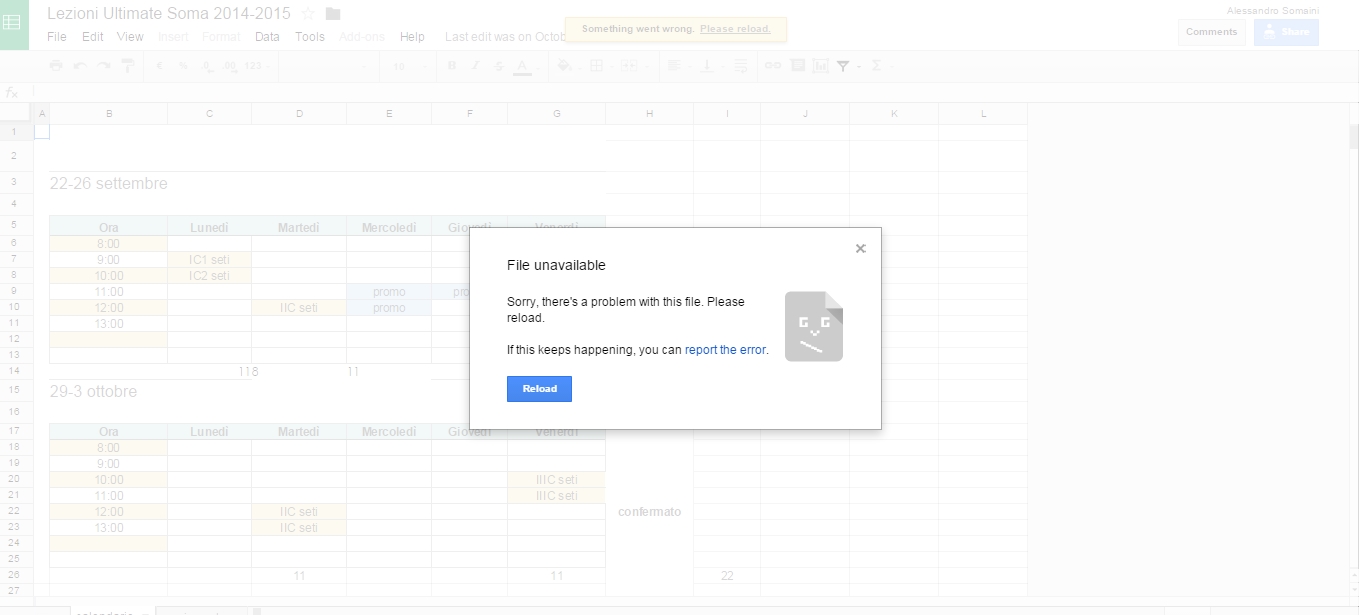The width and height of the screenshot is (1362, 615).
Task: Open the Merge cells dropdown
Action: click(x=629, y=66)
